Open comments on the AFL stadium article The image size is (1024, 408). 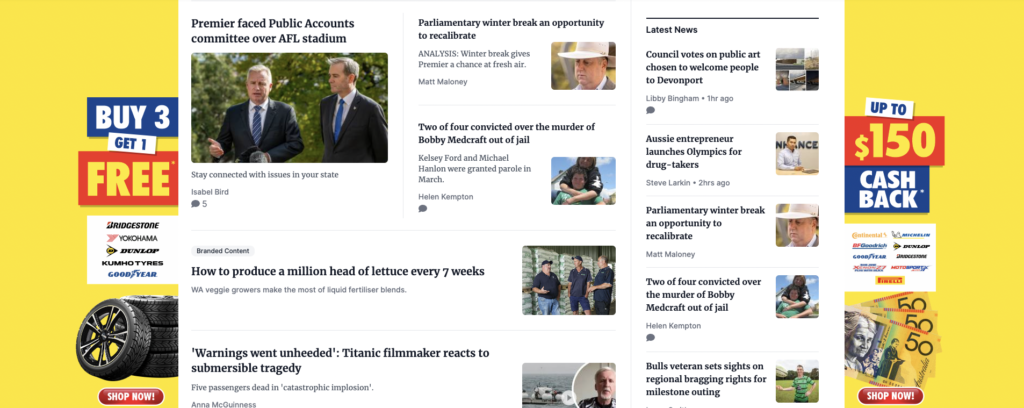coord(195,204)
